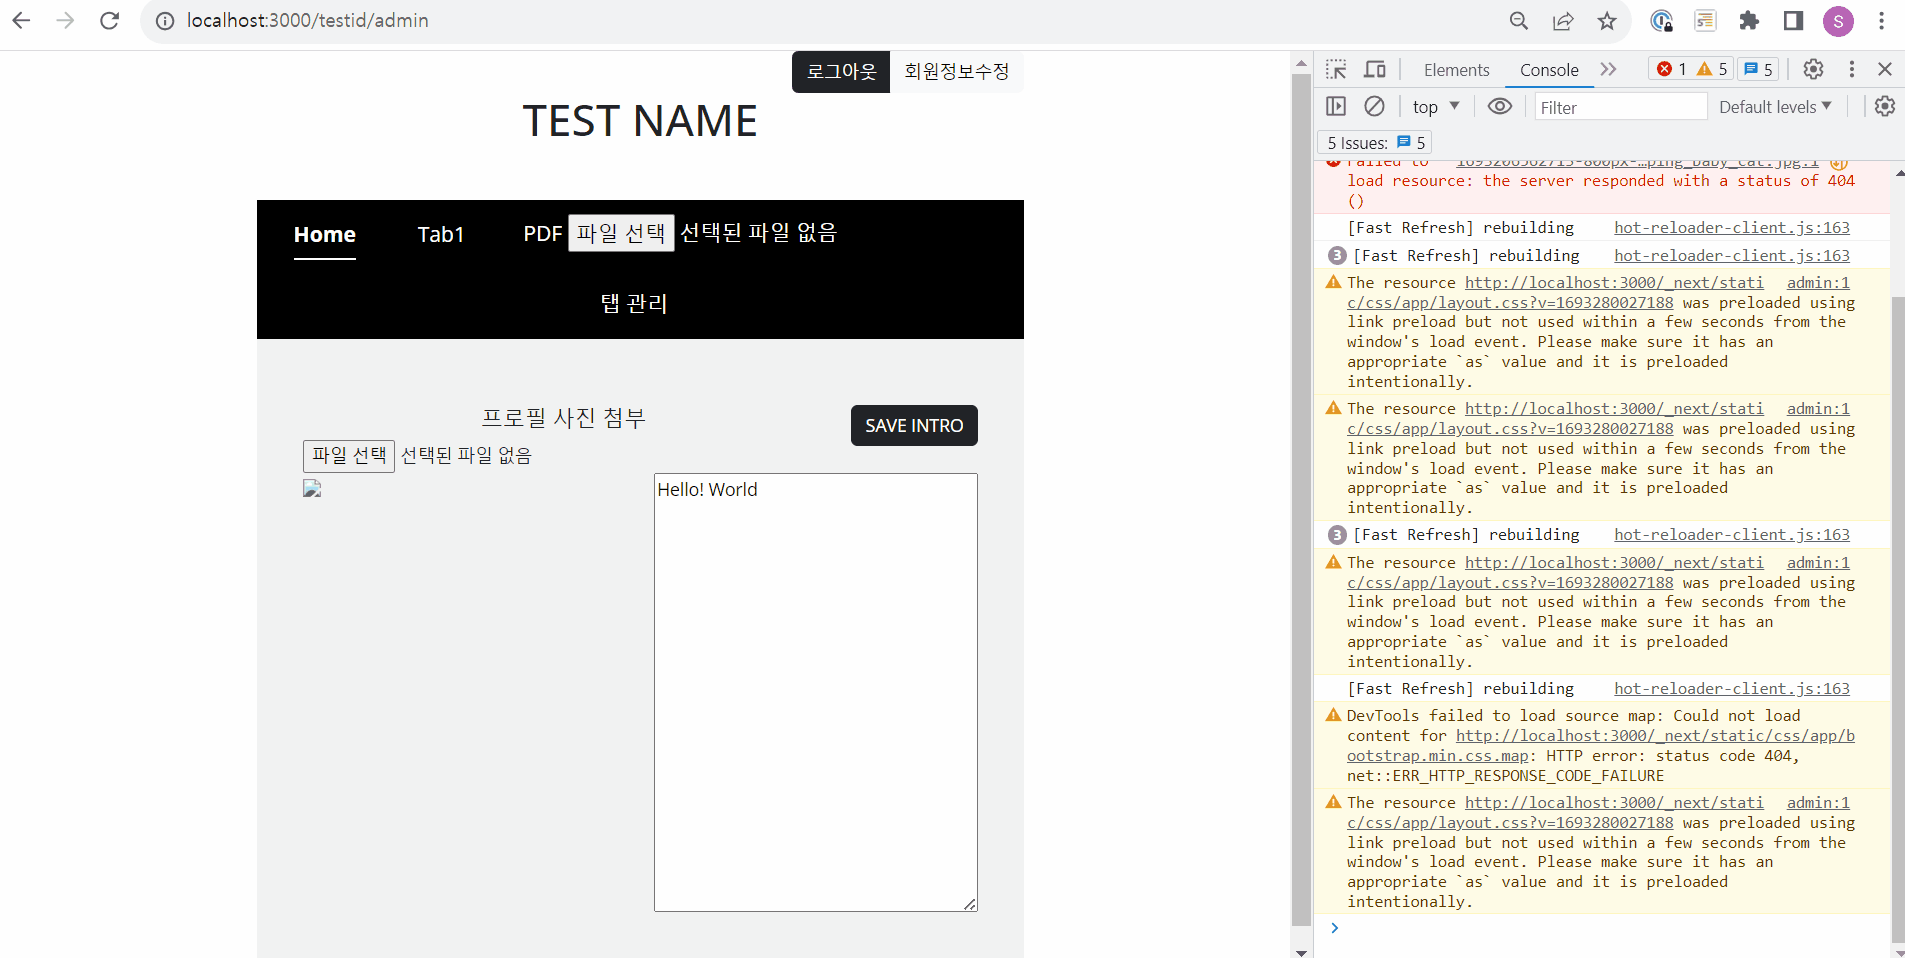Open the browser zoom magnifier icon
This screenshot has width=1905, height=958.
(x=1519, y=20)
